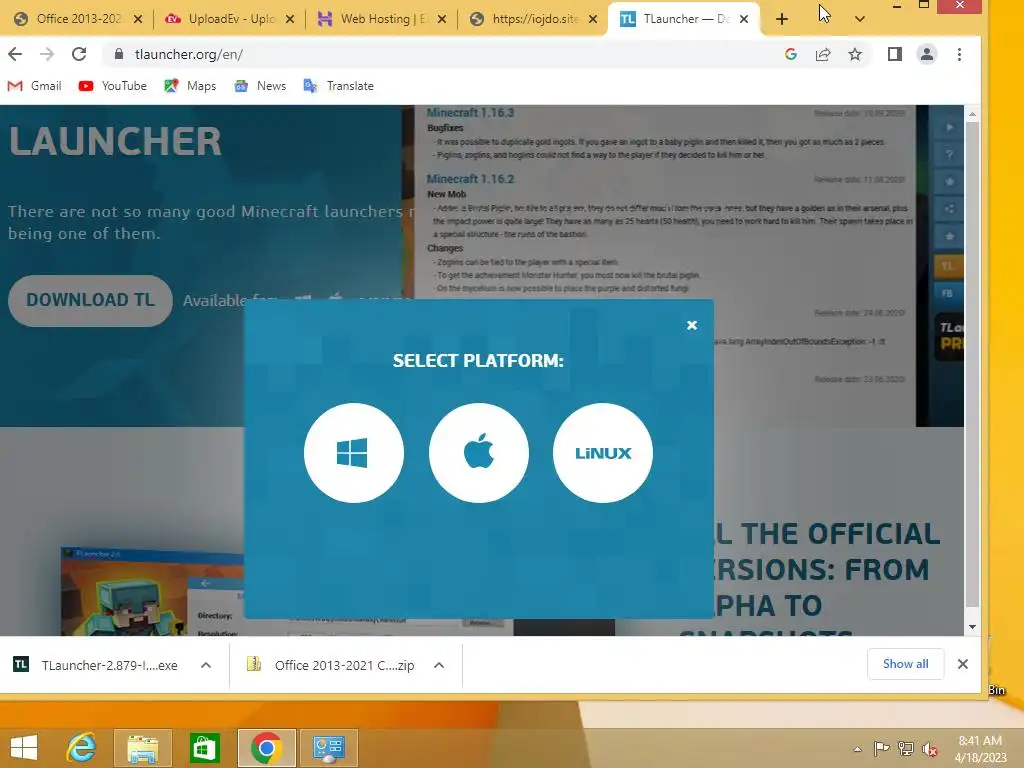Open the side panel
1024x768 pixels.
pyautogui.click(x=895, y=54)
